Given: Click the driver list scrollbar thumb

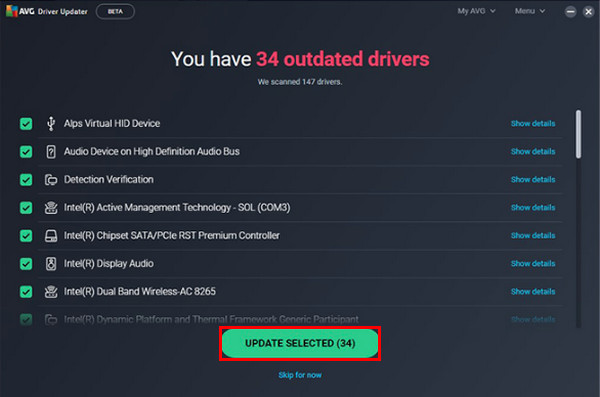Looking at the screenshot, I should (x=578, y=134).
